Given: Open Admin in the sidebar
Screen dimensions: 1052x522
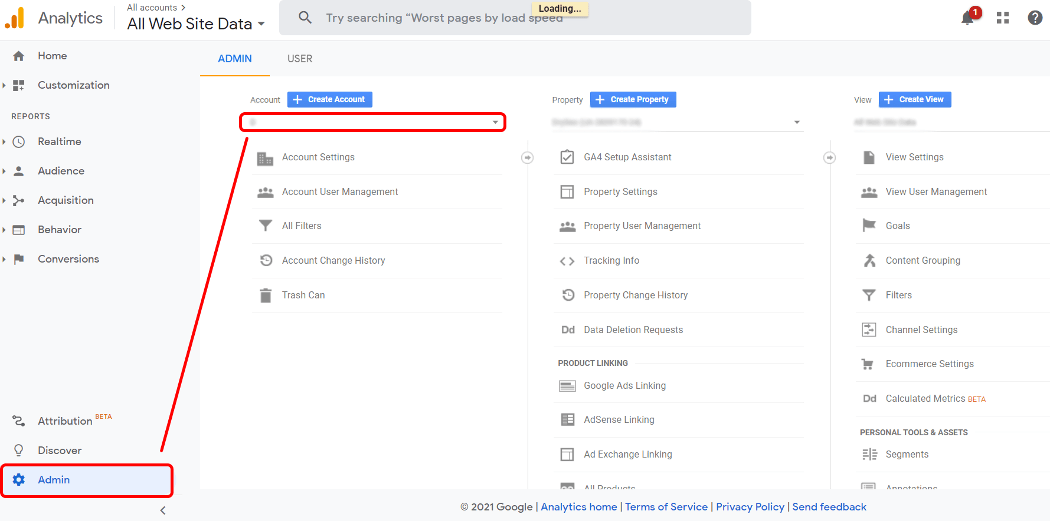Looking at the screenshot, I should click(x=87, y=480).
